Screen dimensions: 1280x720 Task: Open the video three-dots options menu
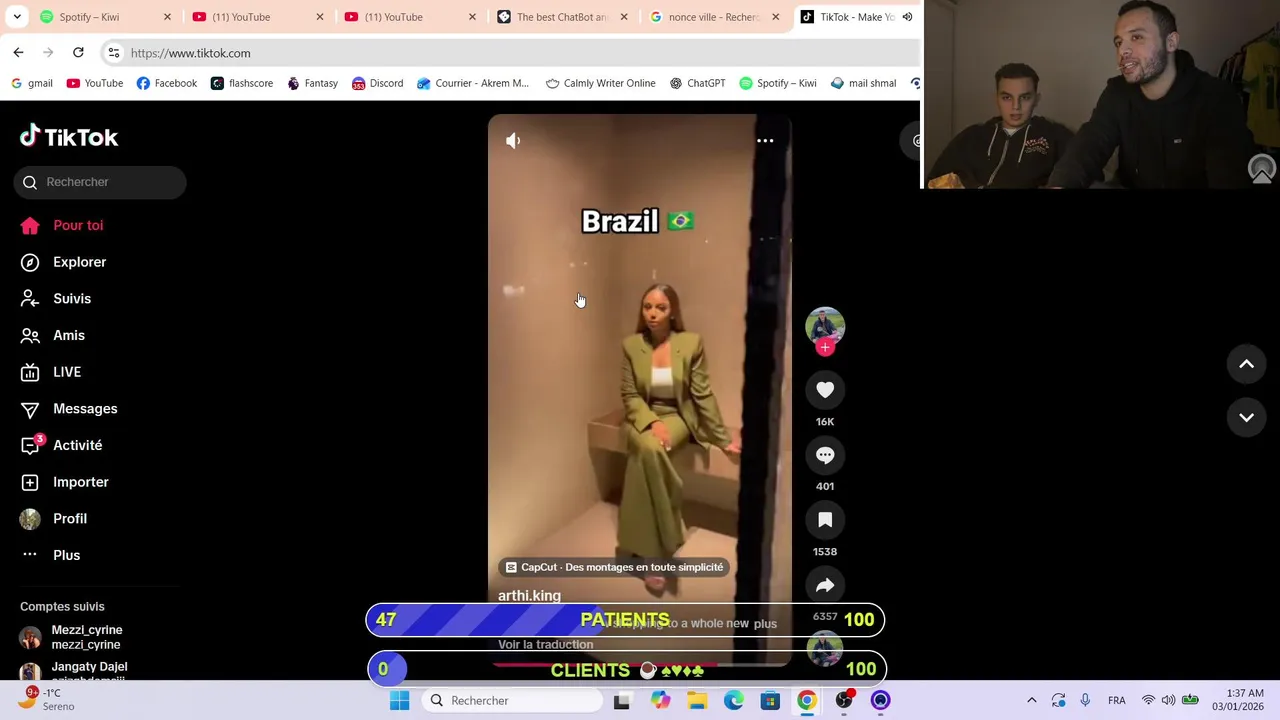point(765,141)
